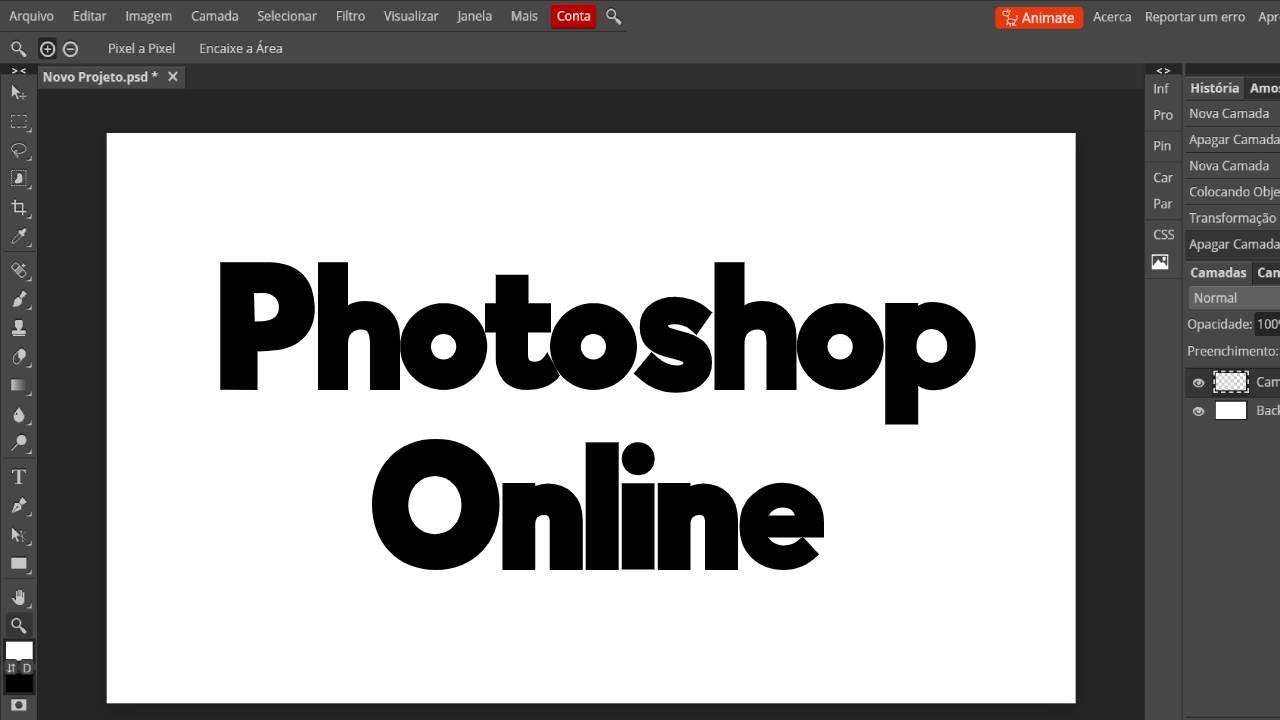Select the Zoom tool in left toolbar
Viewport: 1280px width, 720px height.
[18, 626]
